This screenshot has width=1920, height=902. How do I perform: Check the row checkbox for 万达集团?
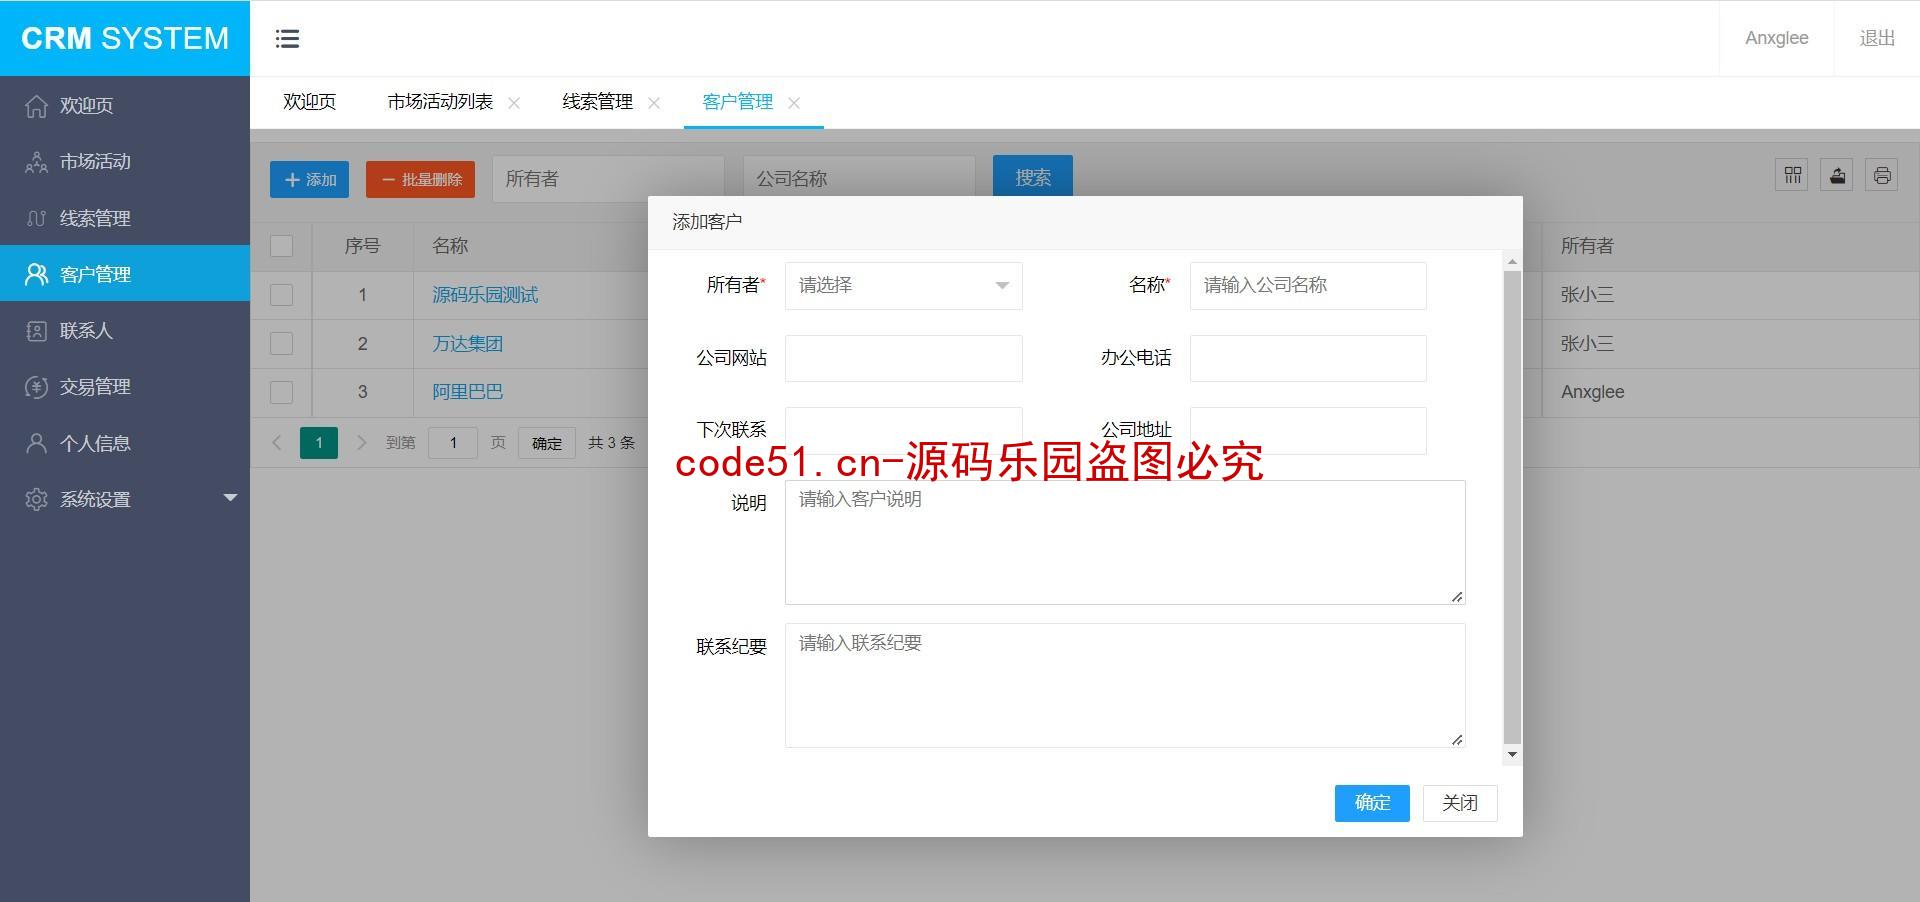click(x=282, y=344)
